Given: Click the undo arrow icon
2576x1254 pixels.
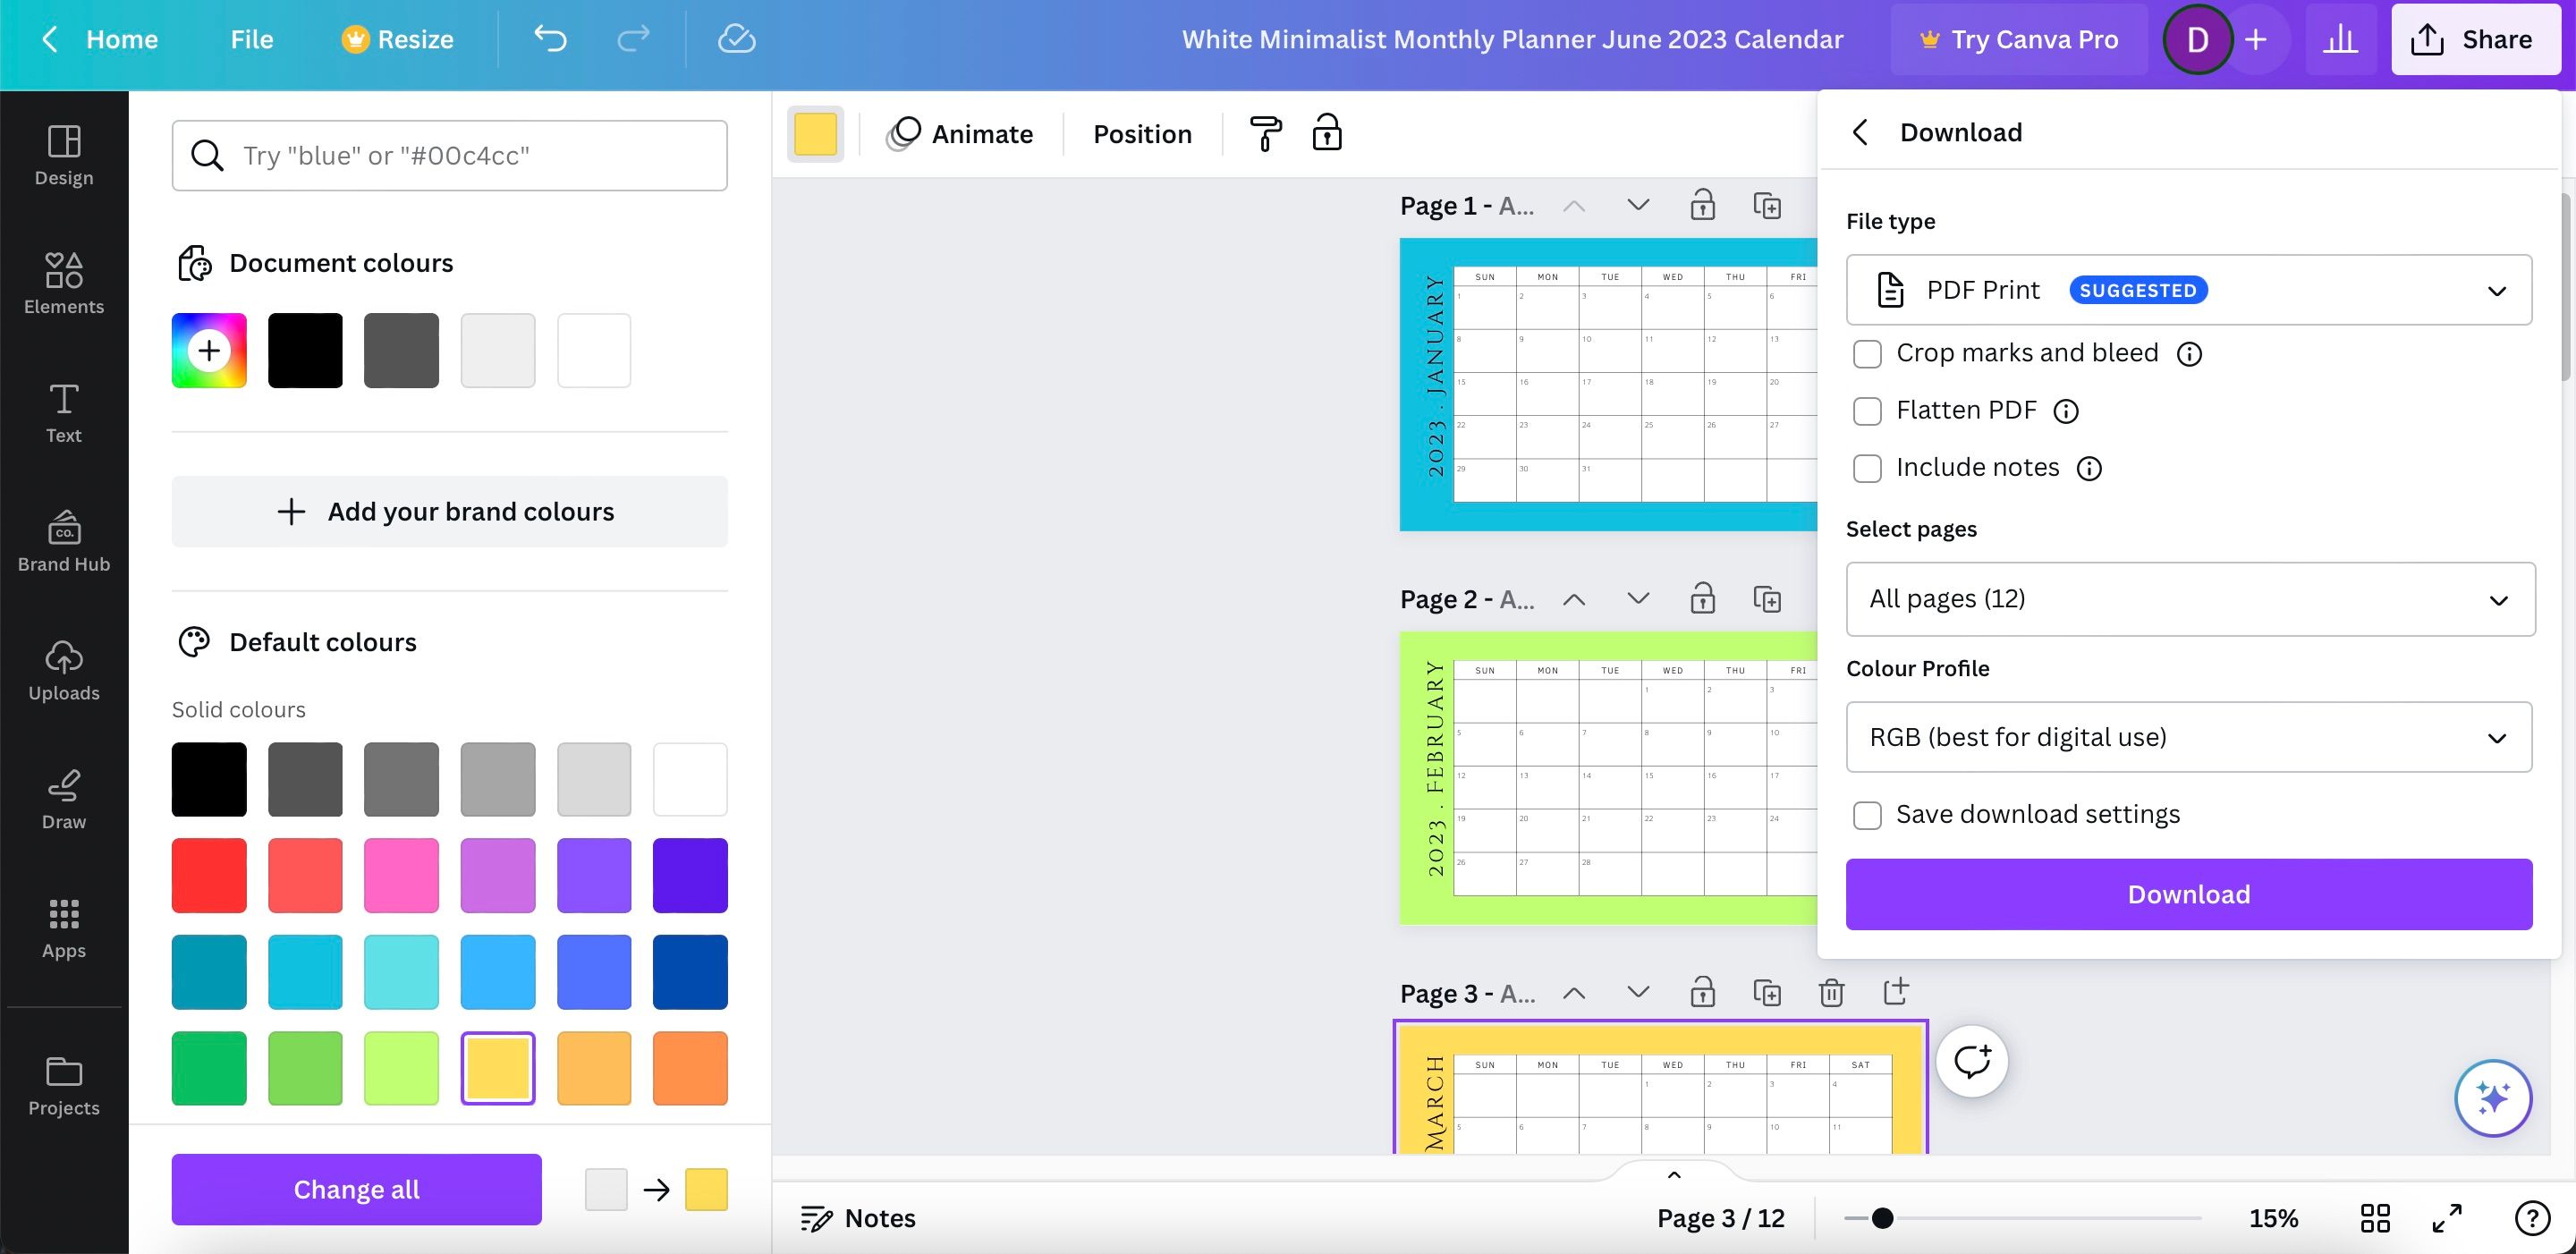Looking at the screenshot, I should [x=550, y=39].
